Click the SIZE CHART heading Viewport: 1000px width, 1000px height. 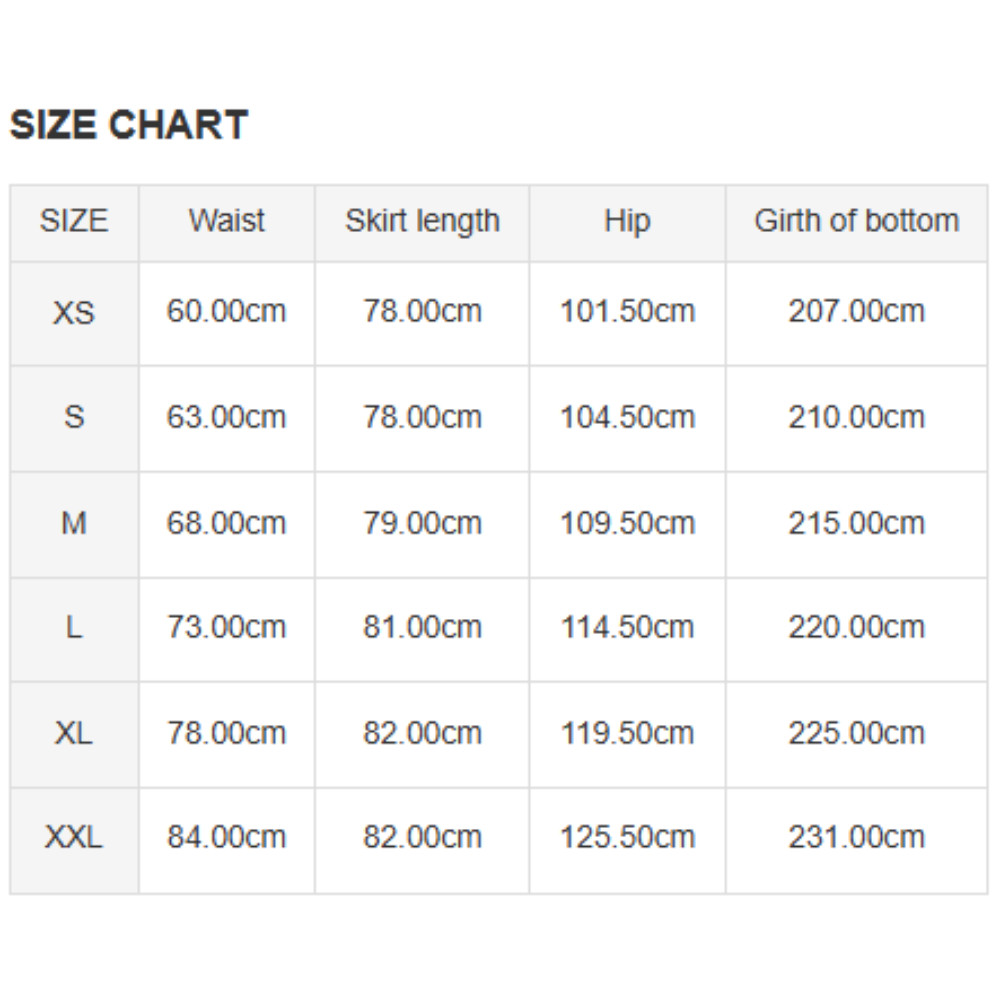click(129, 126)
